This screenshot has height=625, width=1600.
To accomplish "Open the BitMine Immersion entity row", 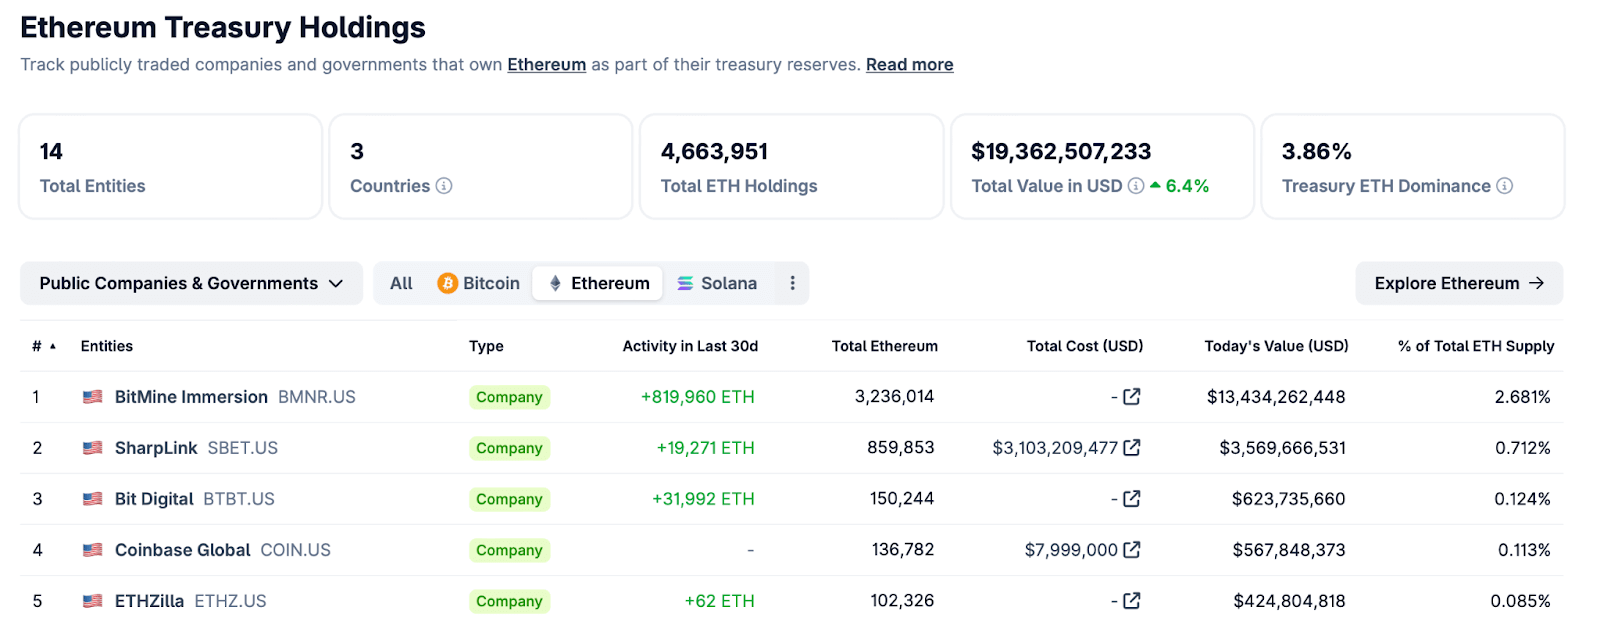I will (191, 397).
